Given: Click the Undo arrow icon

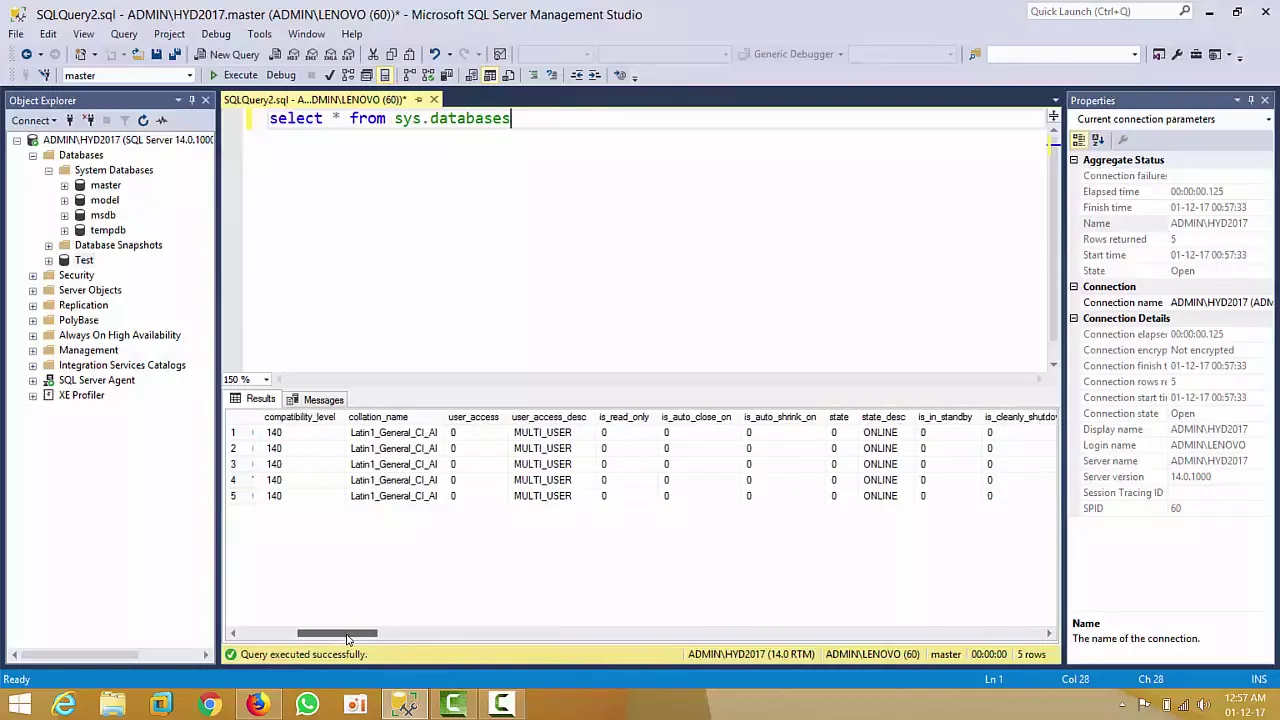Looking at the screenshot, I should [434, 54].
